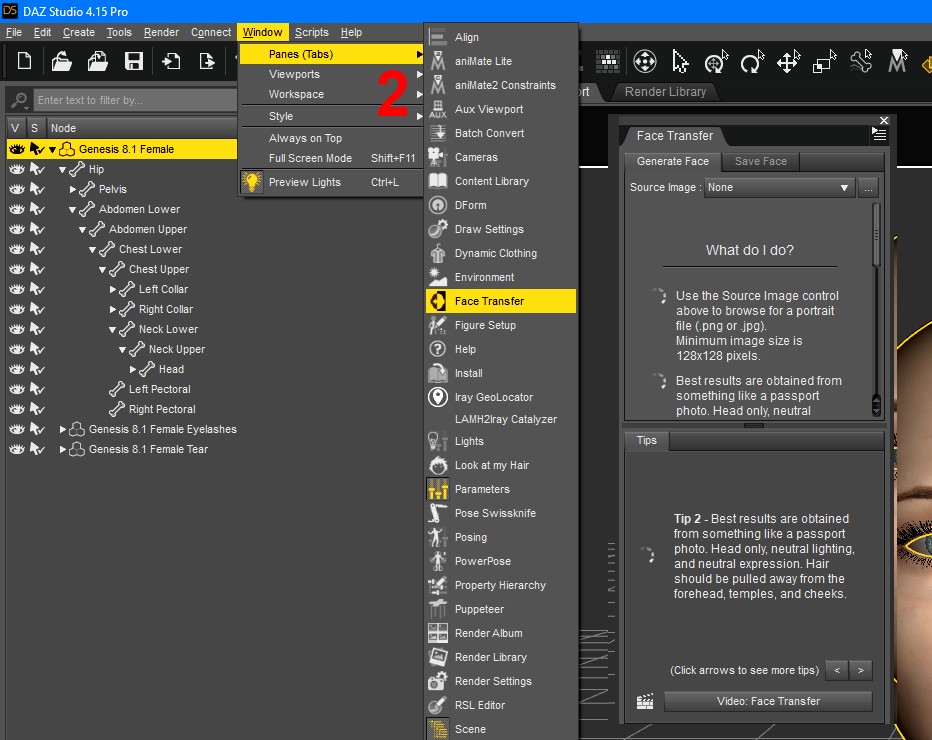This screenshot has width=932, height=740.
Task: Open the Scripts menu
Action: coord(311,32)
